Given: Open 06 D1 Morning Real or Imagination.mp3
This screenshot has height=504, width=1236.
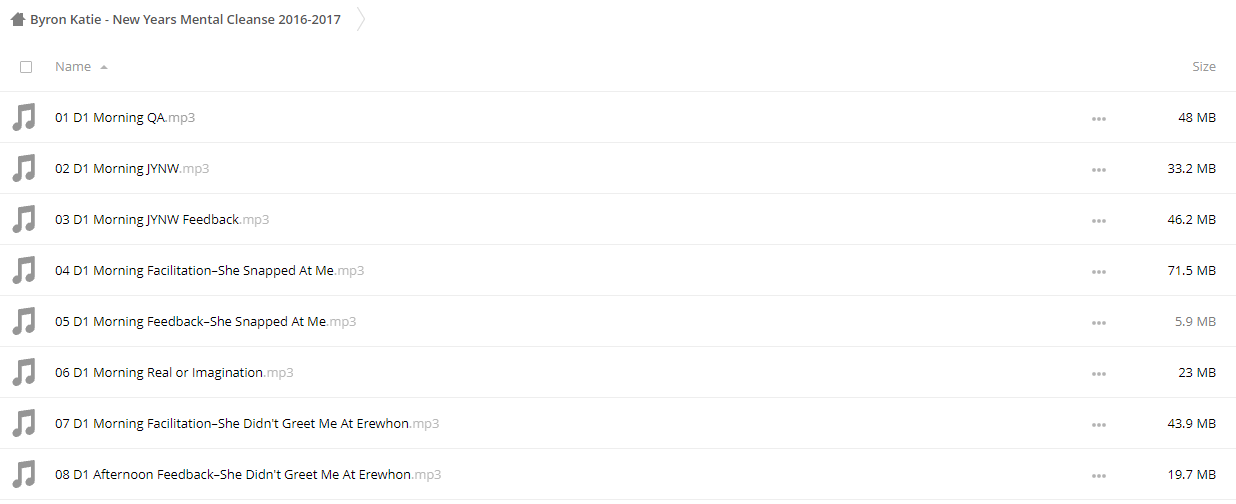Looking at the screenshot, I should (x=174, y=373).
